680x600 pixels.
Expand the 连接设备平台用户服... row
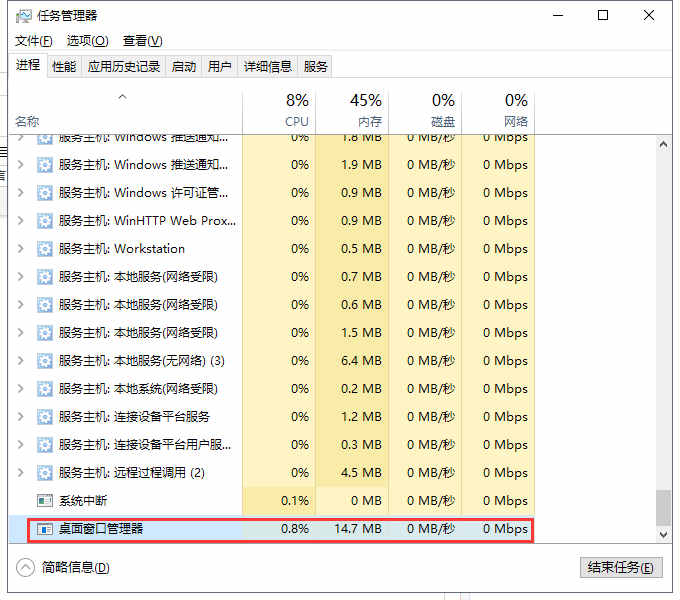20,444
